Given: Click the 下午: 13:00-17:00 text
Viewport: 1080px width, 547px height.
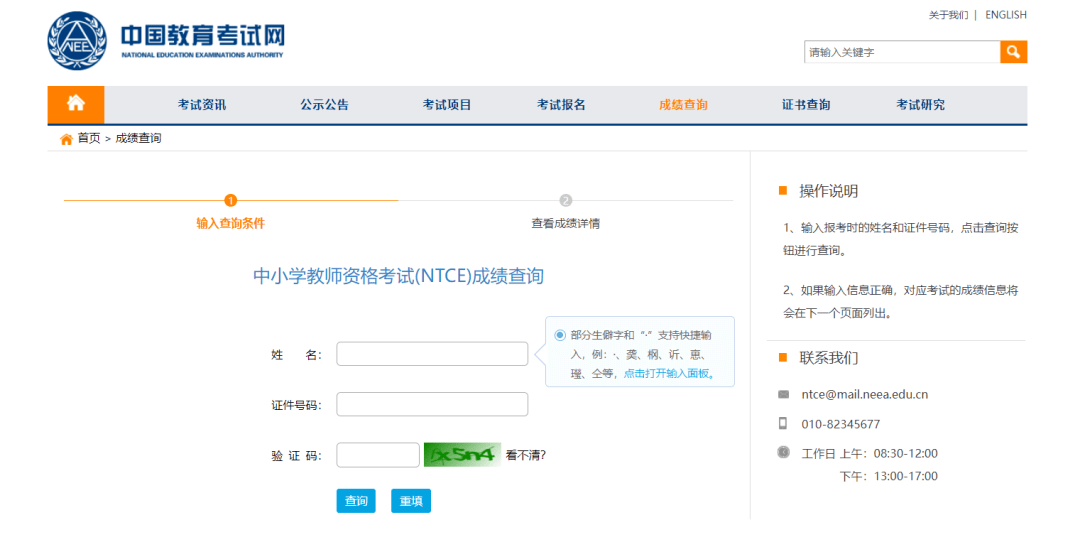Looking at the screenshot, I should click(889, 476).
